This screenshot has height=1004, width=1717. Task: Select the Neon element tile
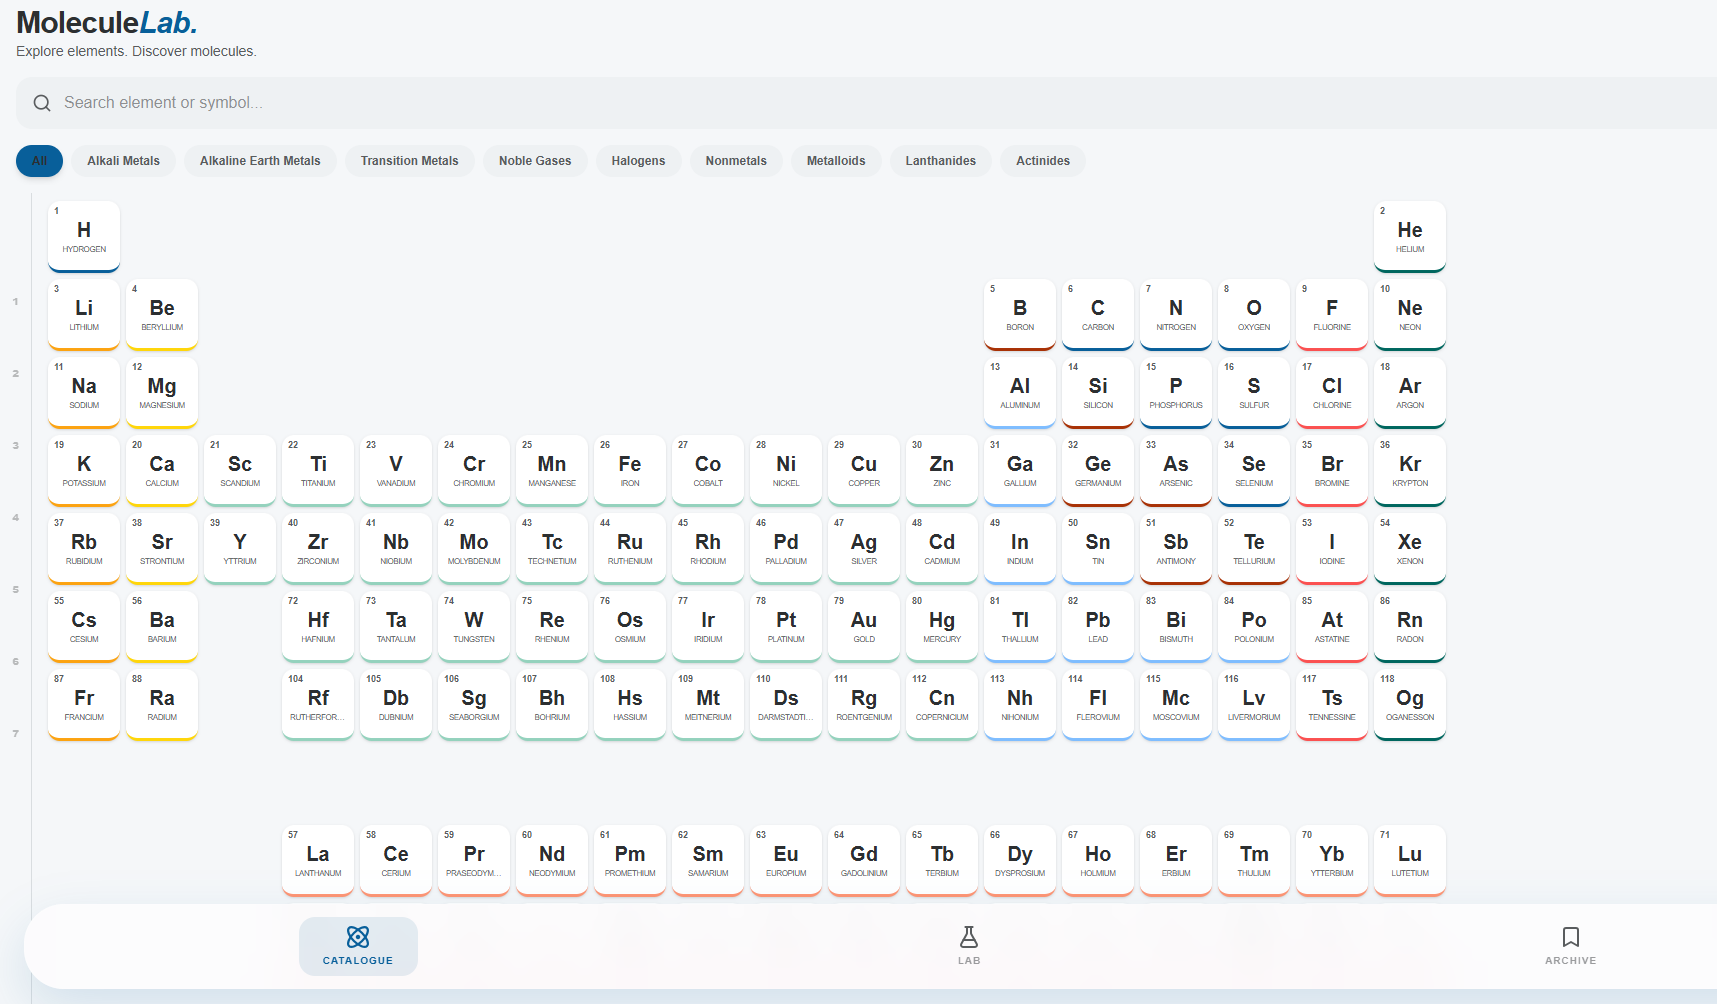(1410, 314)
